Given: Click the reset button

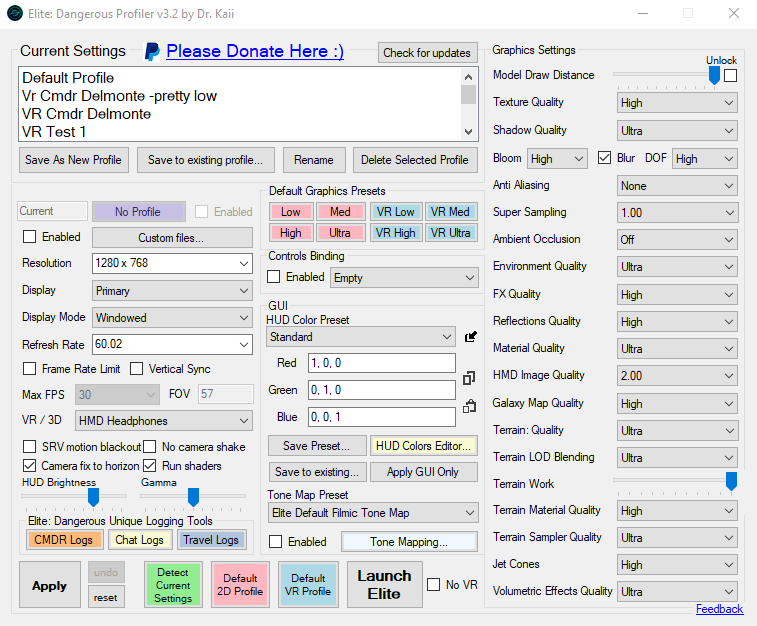Looking at the screenshot, I should pos(106,598).
